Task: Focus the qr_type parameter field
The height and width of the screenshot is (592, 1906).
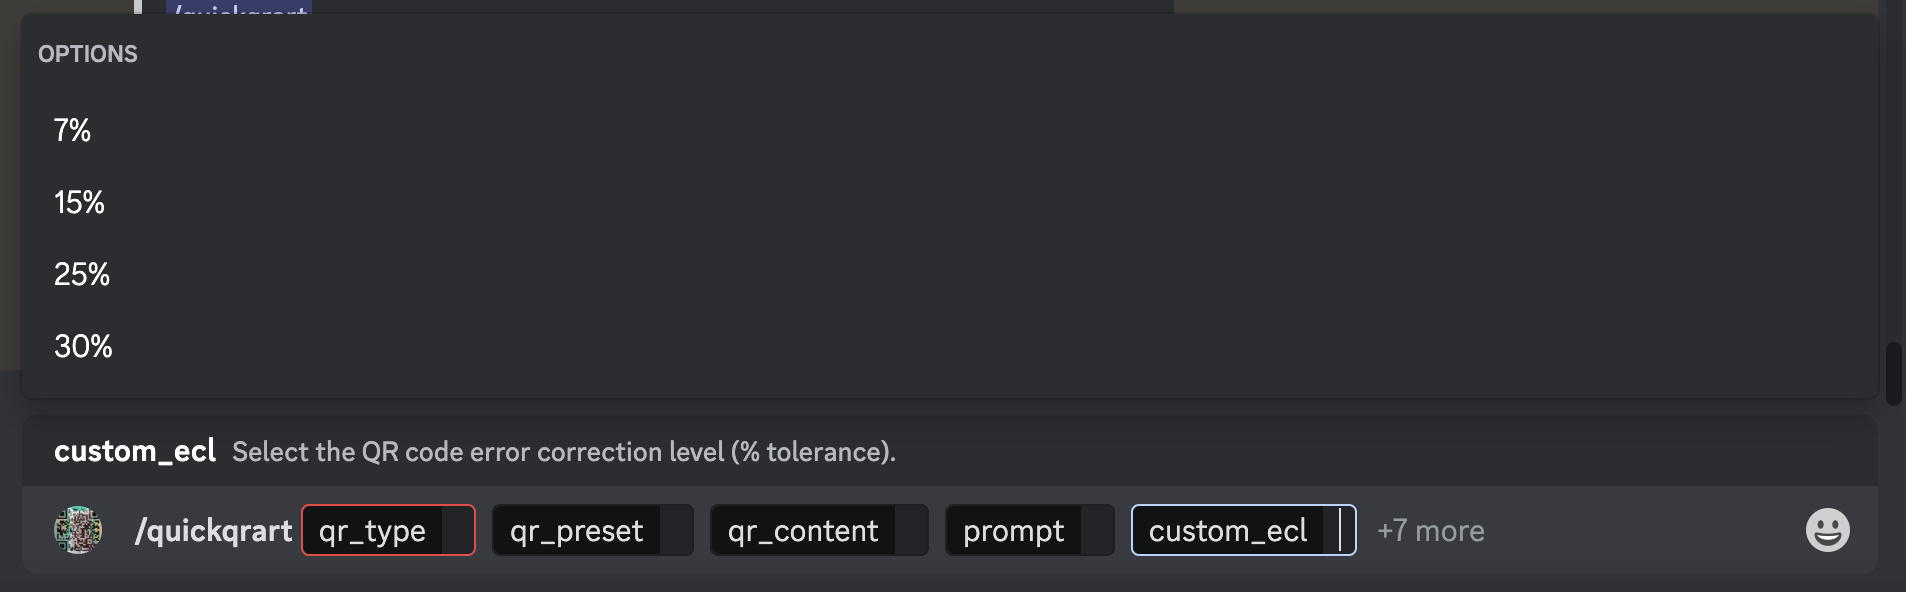Action: [x=388, y=530]
